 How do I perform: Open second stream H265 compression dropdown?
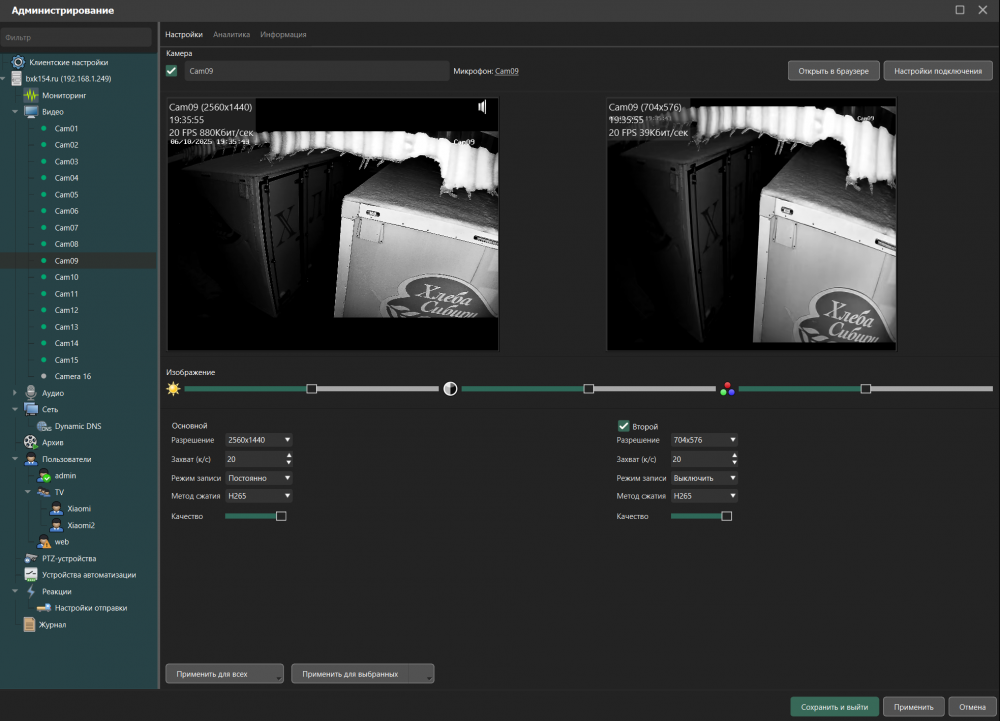point(704,496)
